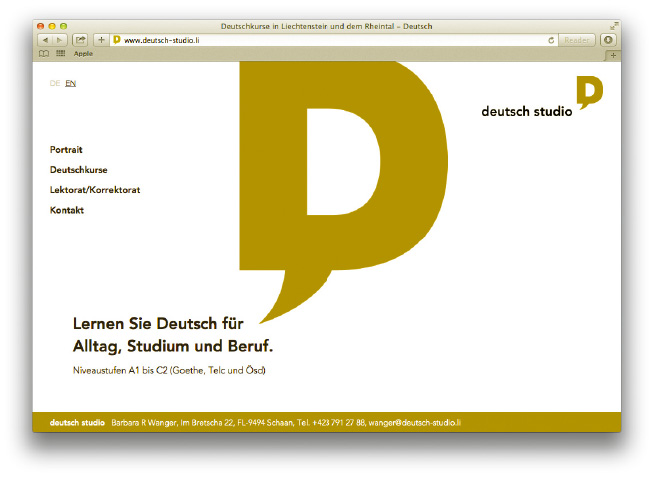Click the plus button beside the address bar
This screenshot has width=654, height=478.
click(x=101, y=40)
